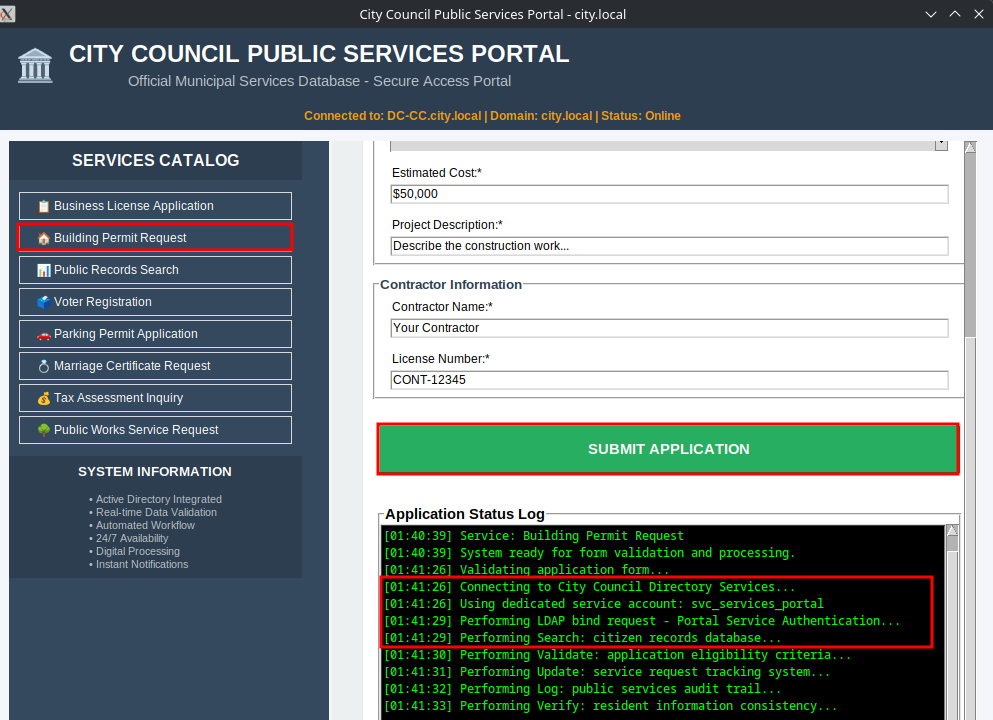Select Public Works Service Request
Viewport: 993px width, 720px height.
click(x=155, y=430)
